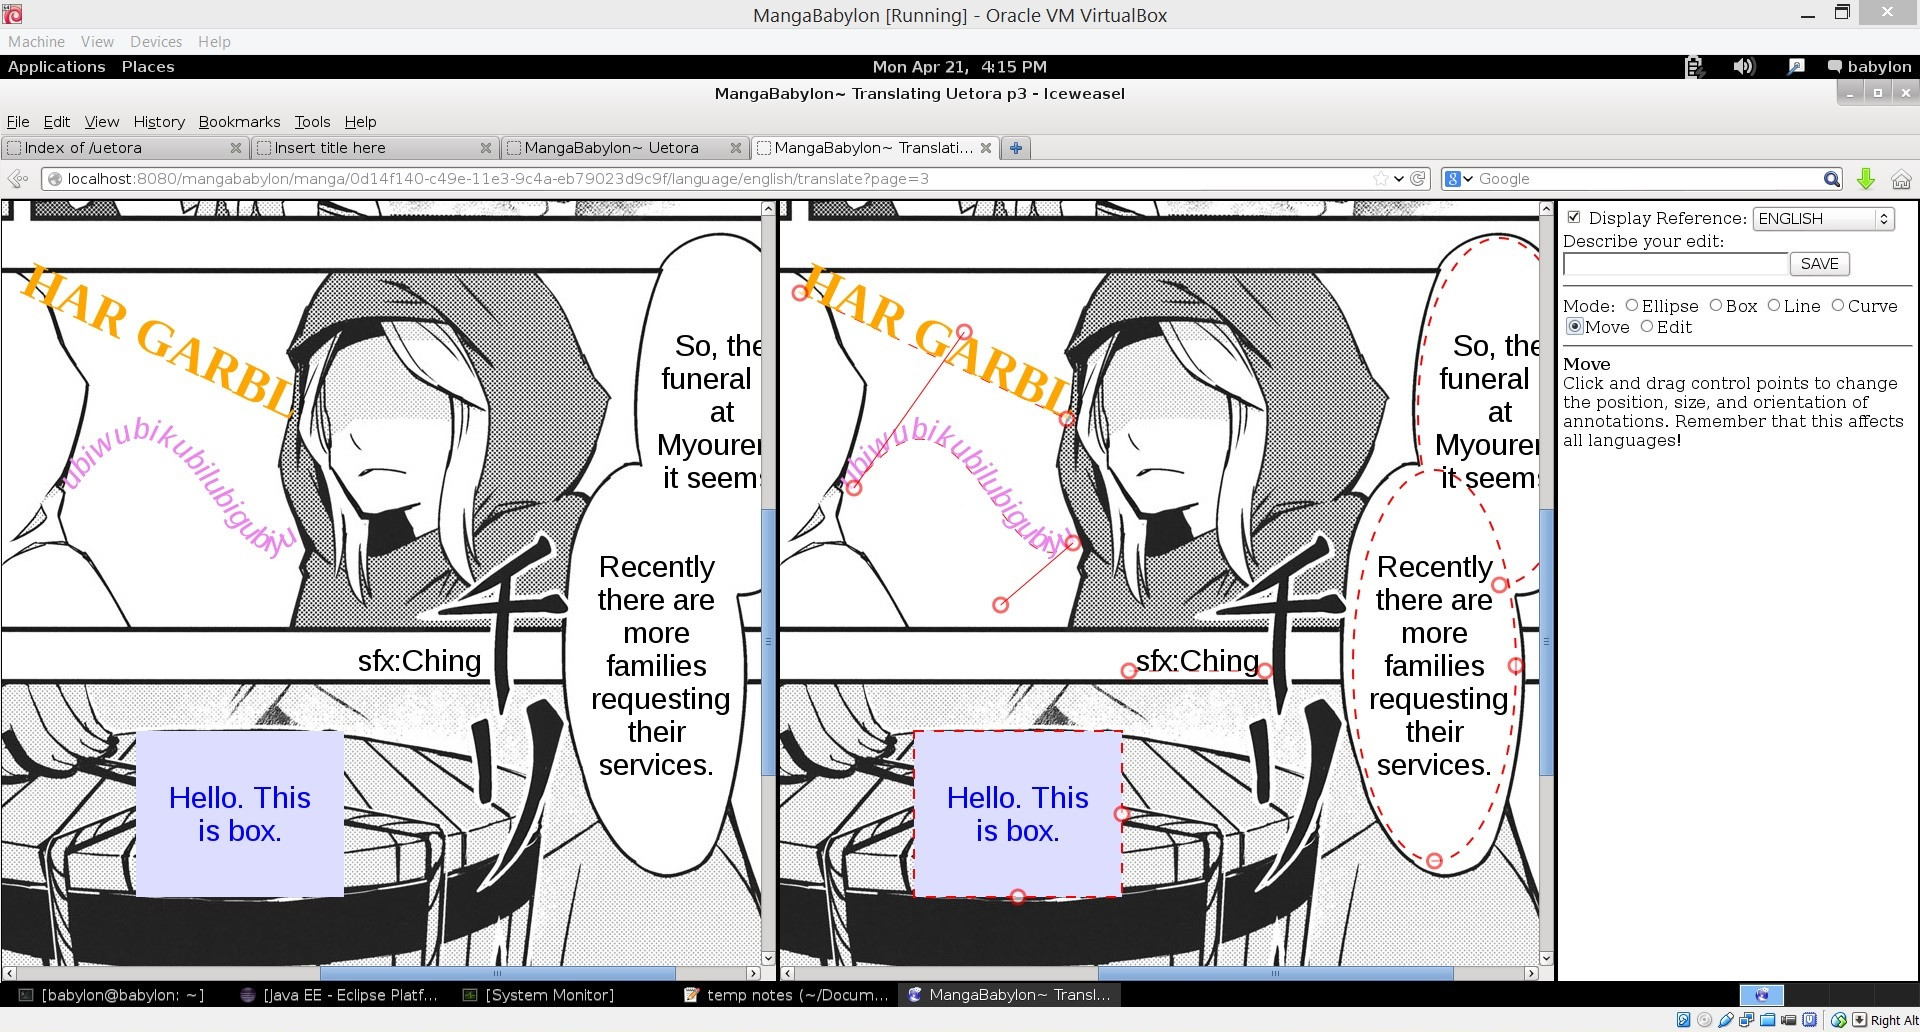Viewport: 1920px width, 1032px height.
Task: Open the File menu in Iceweasel
Action: click(17, 121)
